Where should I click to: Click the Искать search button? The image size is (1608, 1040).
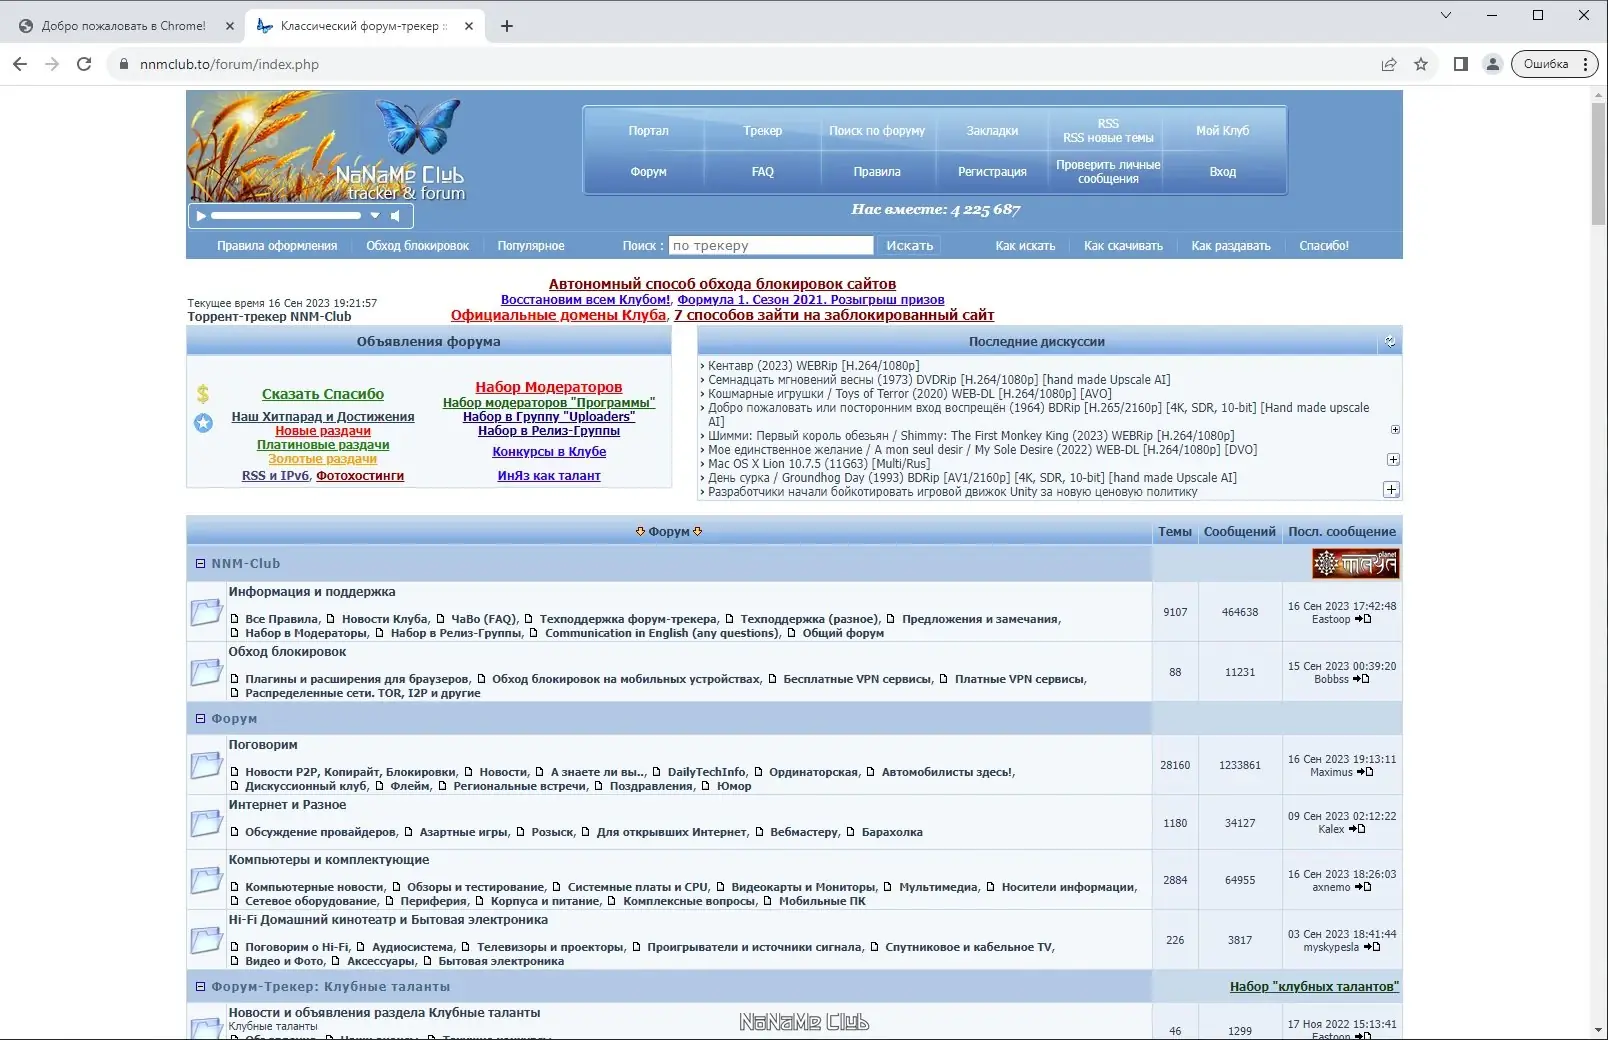909,245
